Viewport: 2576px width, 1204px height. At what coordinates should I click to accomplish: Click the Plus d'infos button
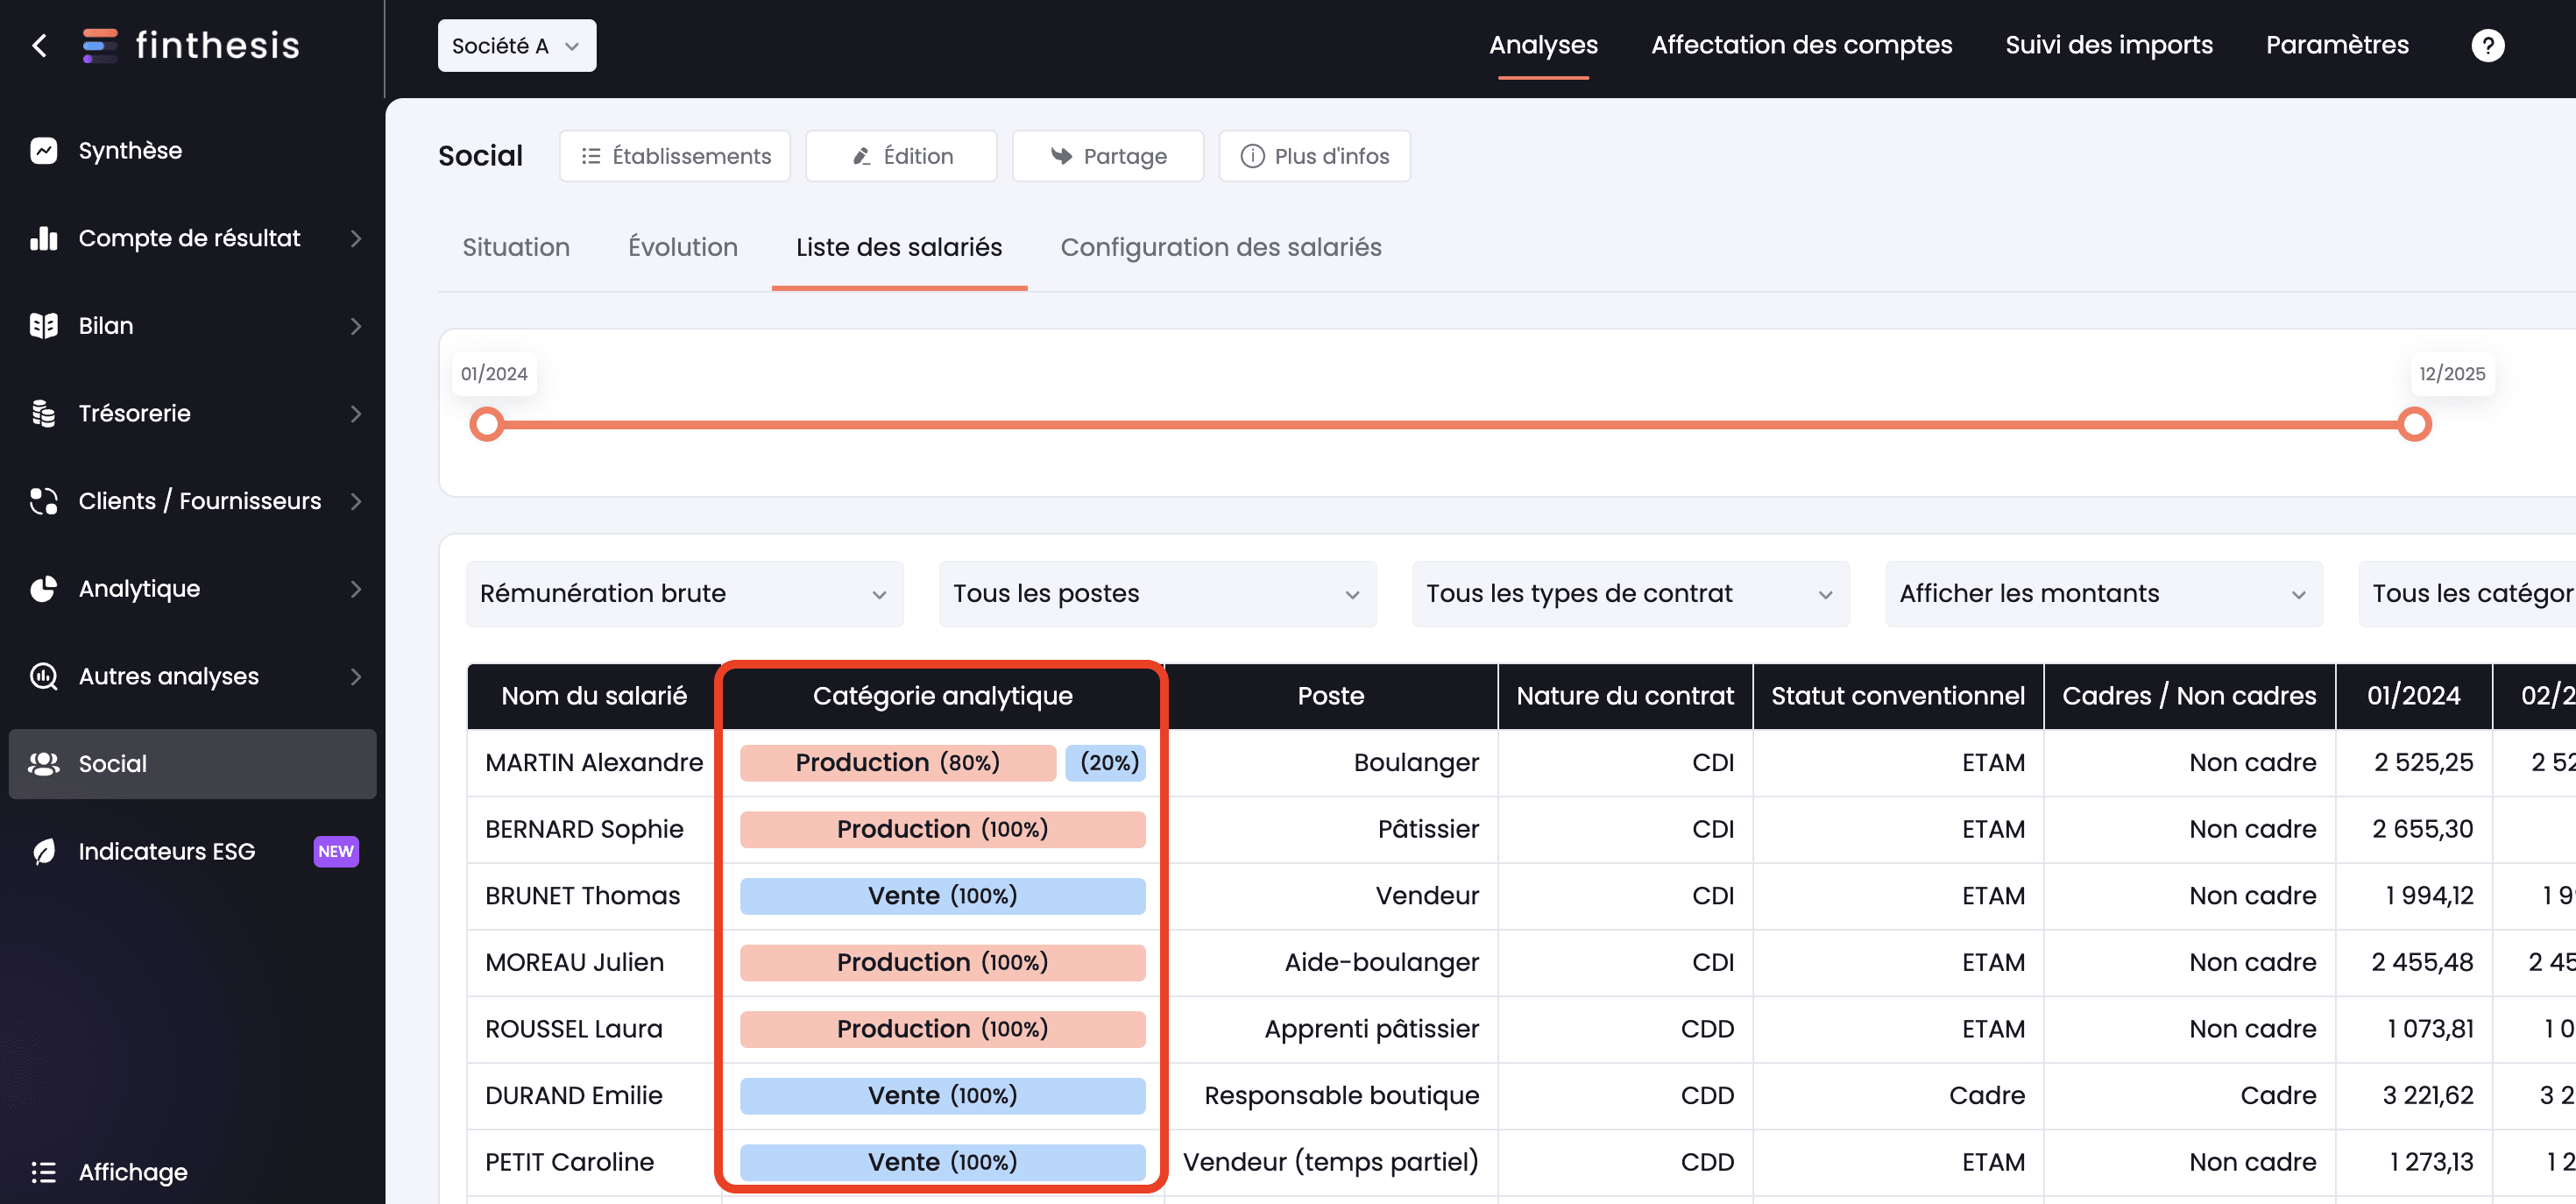pos(1315,156)
